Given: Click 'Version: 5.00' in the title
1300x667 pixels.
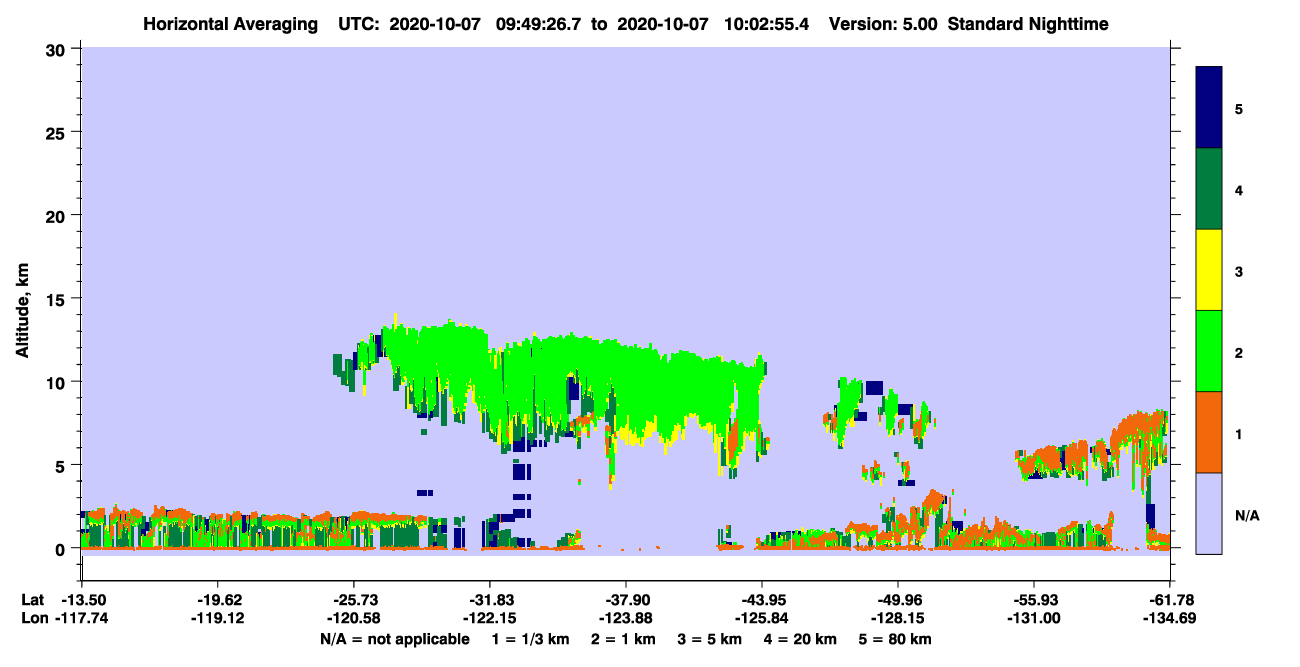Looking at the screenshot, I should pos(882,23).
